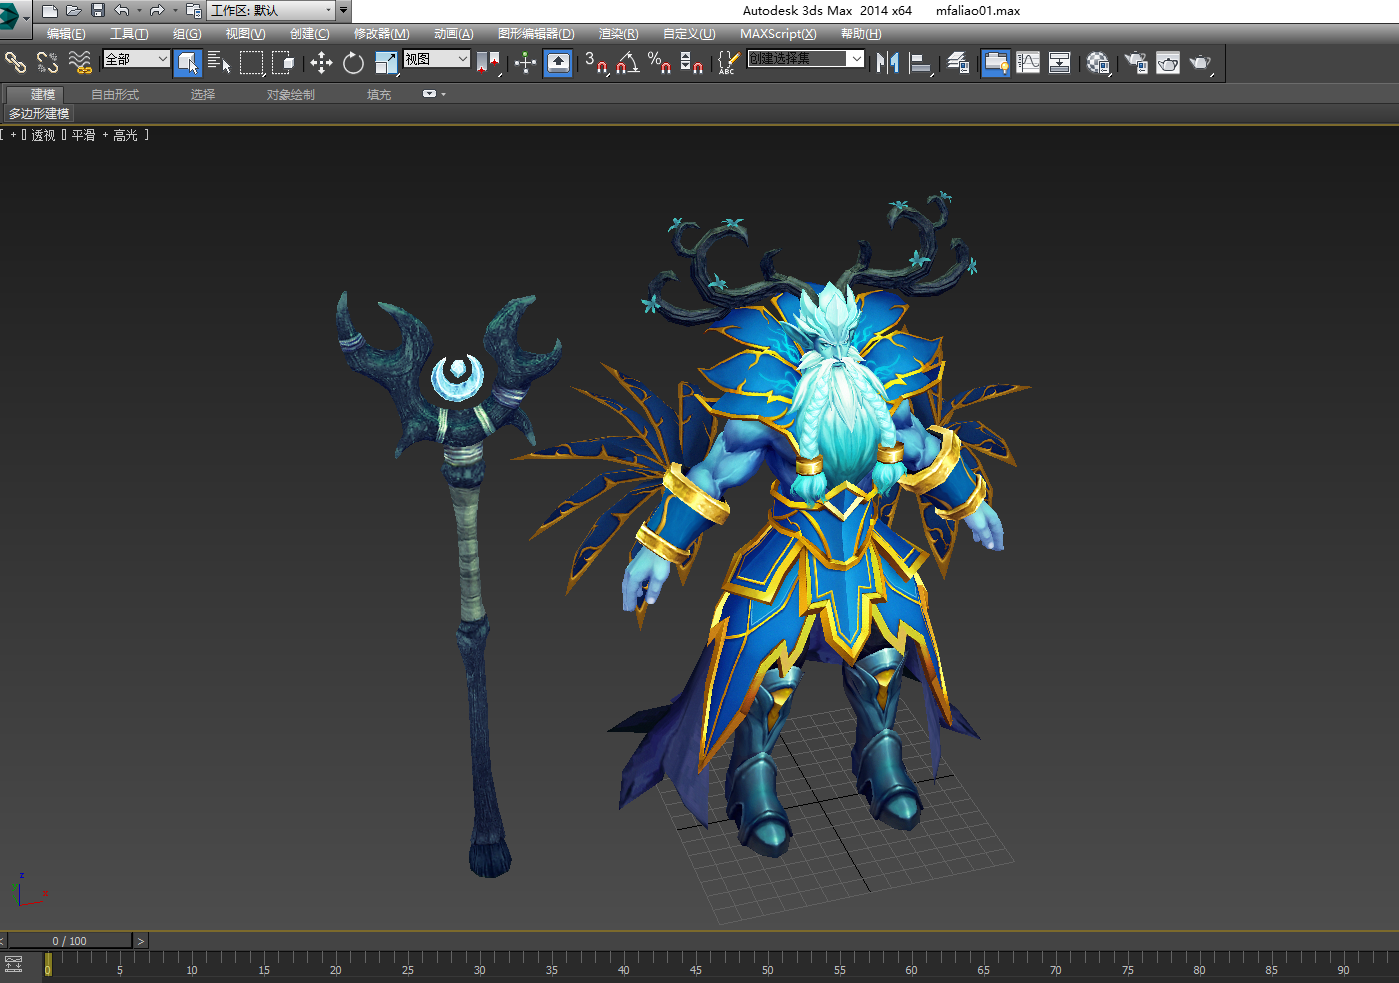Click the Use Pivot Point Center icon

[489, 63]
